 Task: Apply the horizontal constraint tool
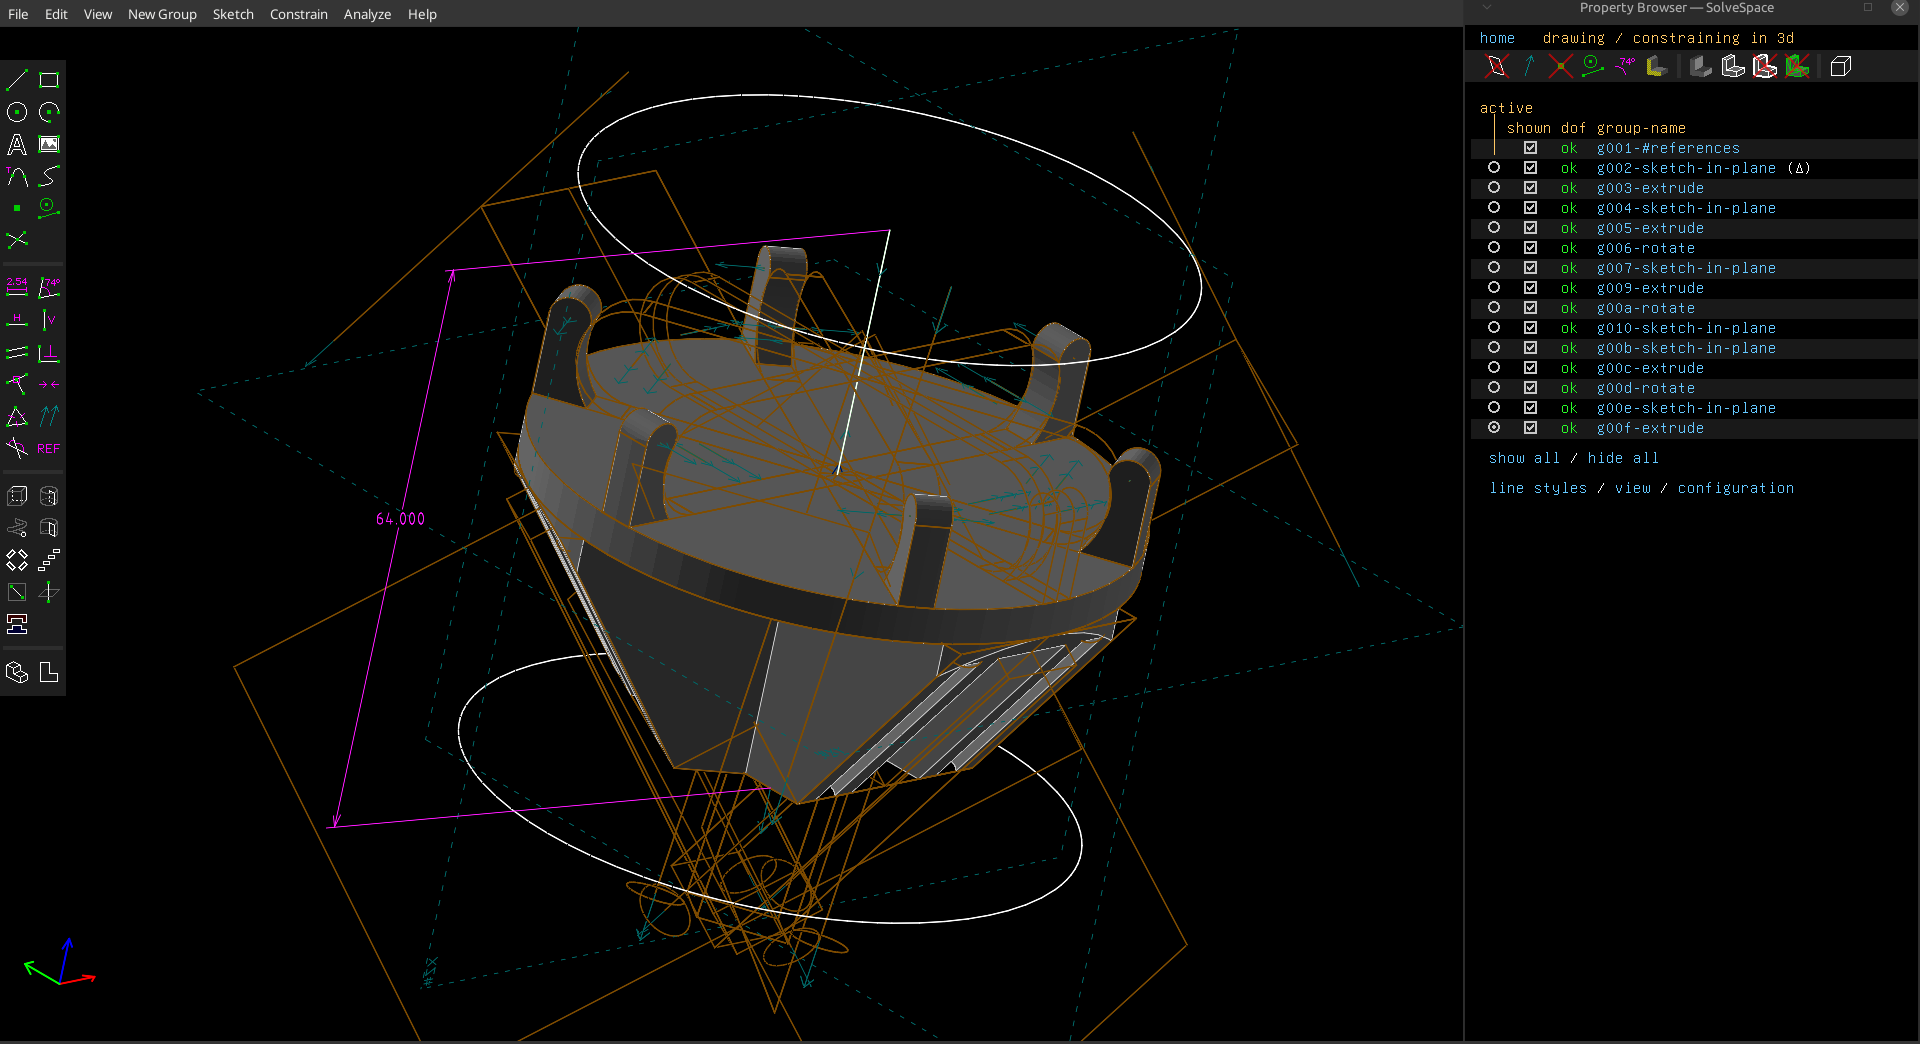(x=17, y=320)
